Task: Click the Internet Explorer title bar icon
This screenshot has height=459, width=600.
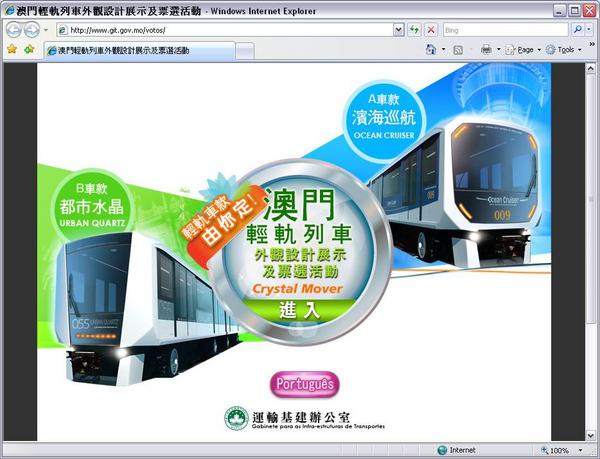Action: [x=9, y=11]
